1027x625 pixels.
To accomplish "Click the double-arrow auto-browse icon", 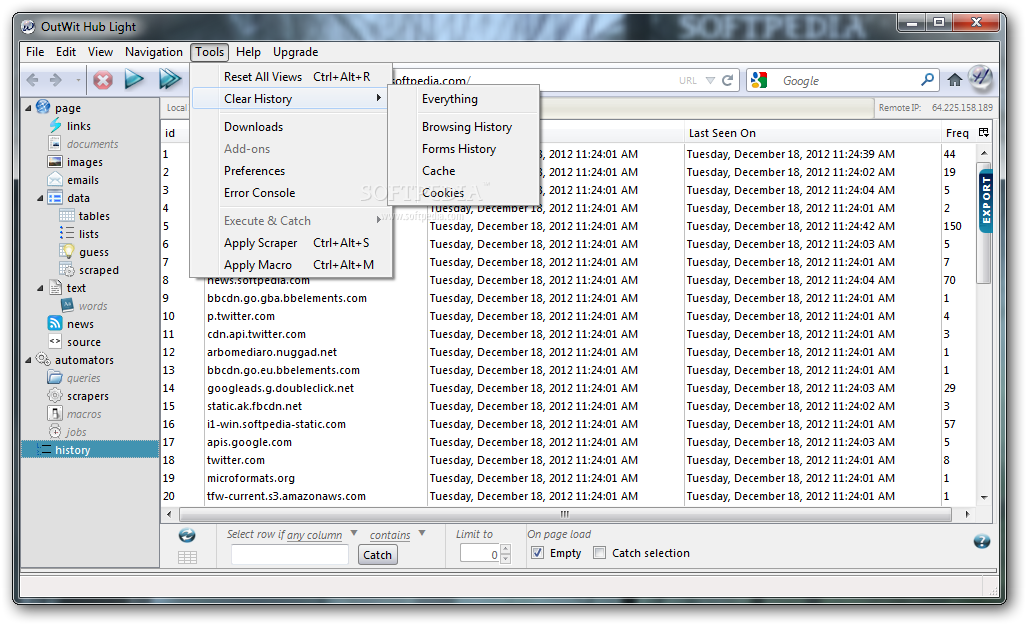I will point(170,79).
